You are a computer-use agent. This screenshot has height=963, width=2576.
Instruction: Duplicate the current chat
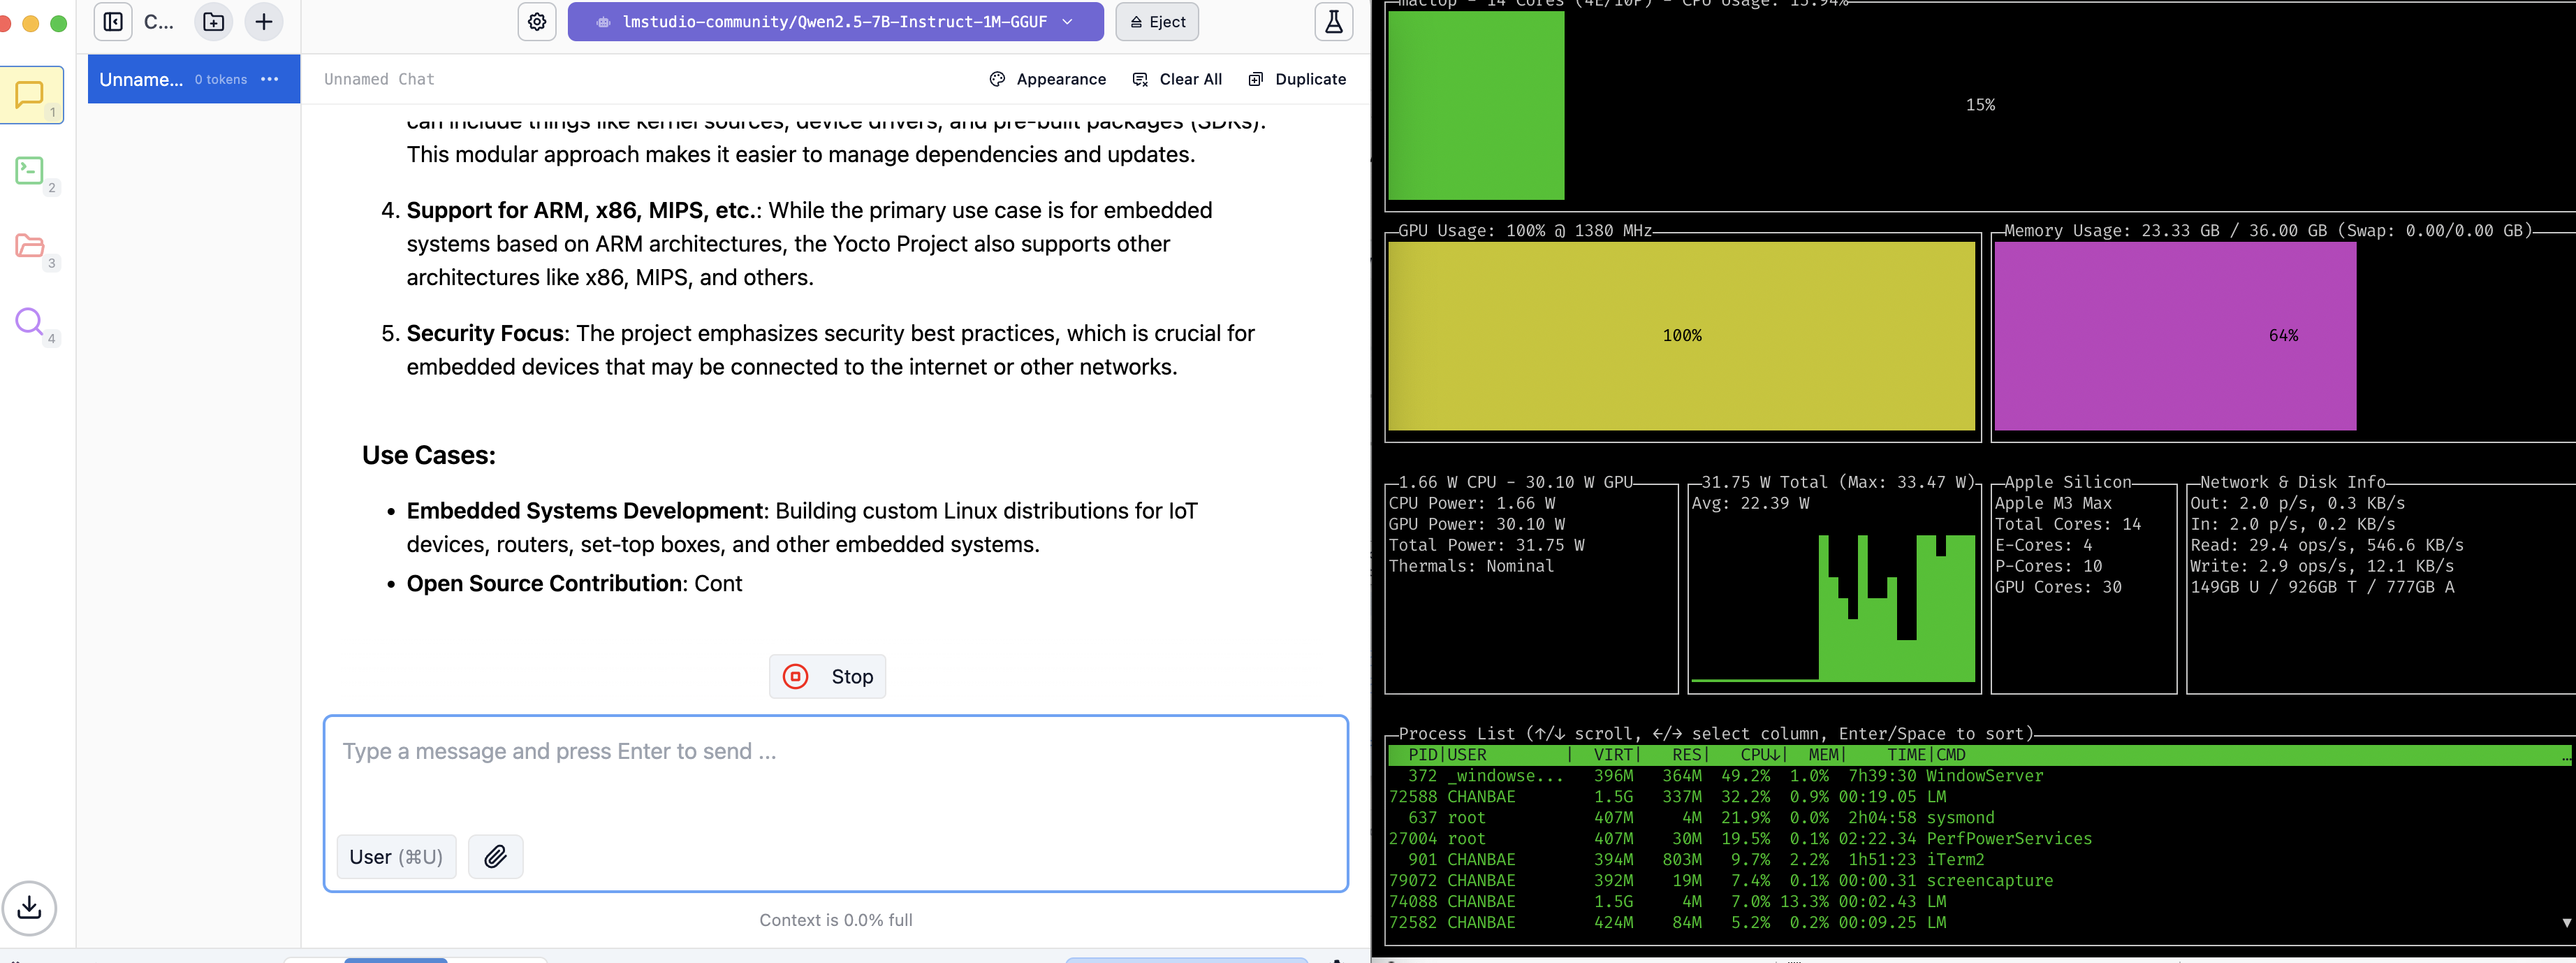click(1297, 79)
